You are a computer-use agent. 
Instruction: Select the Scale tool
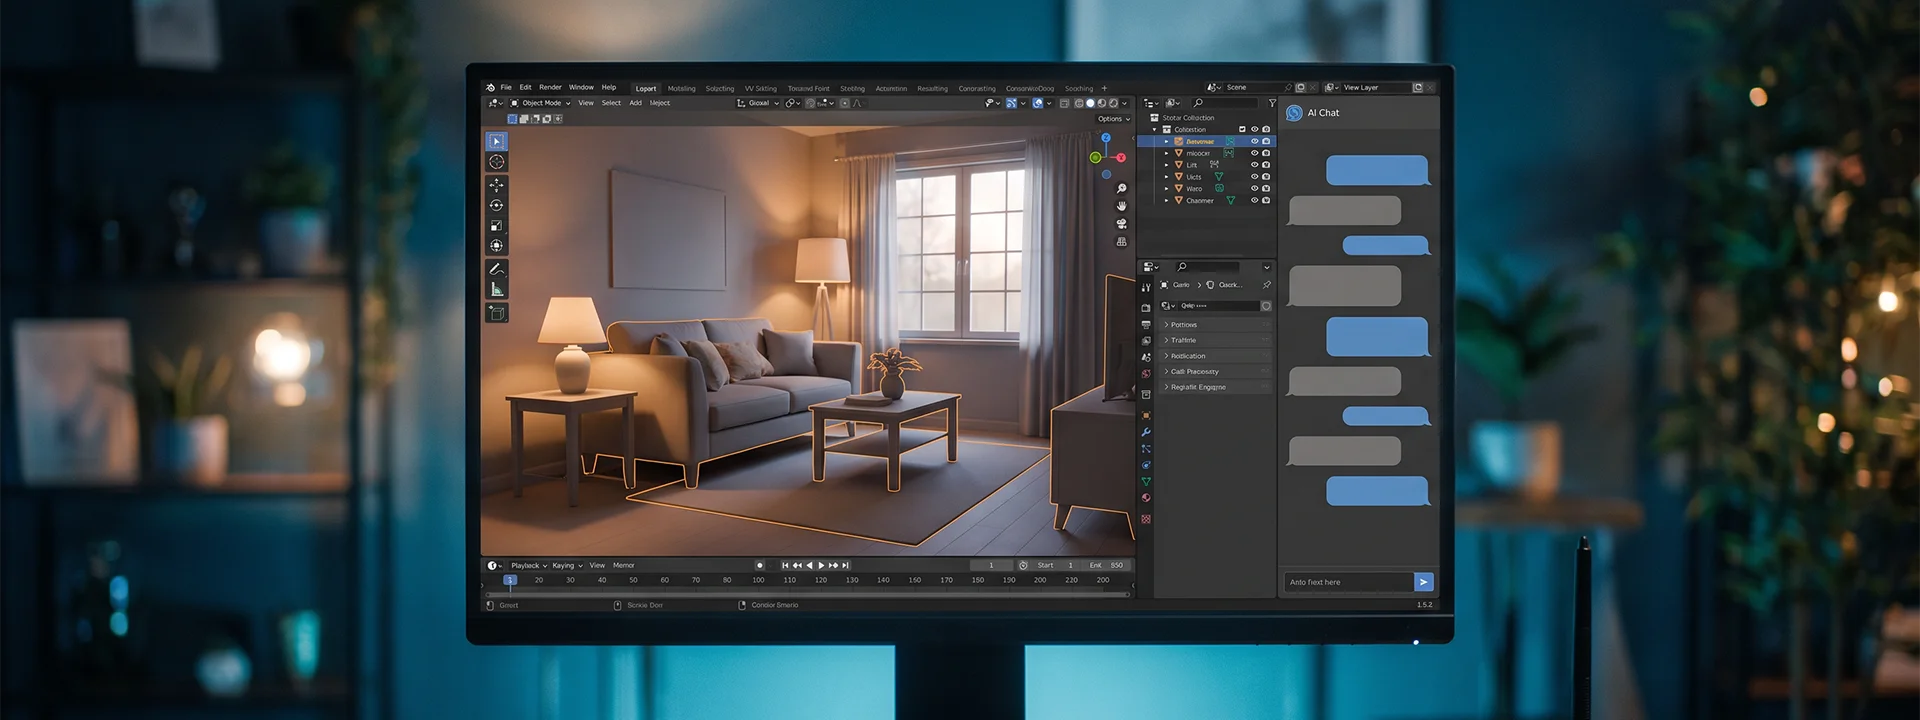point(496,226)
